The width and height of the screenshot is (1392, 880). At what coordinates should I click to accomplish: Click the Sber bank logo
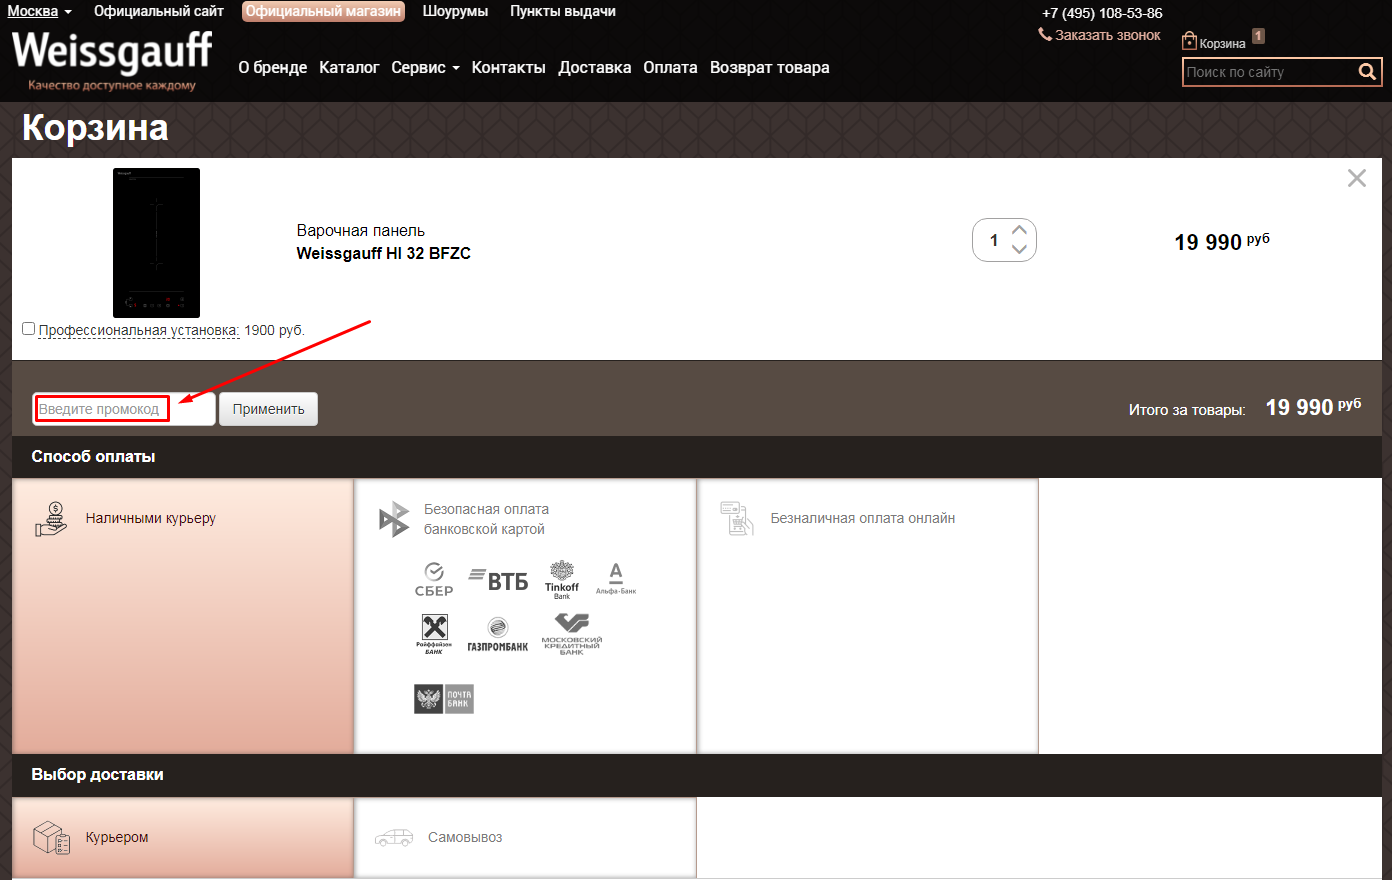pyautogui.click(x=434, y=579)
